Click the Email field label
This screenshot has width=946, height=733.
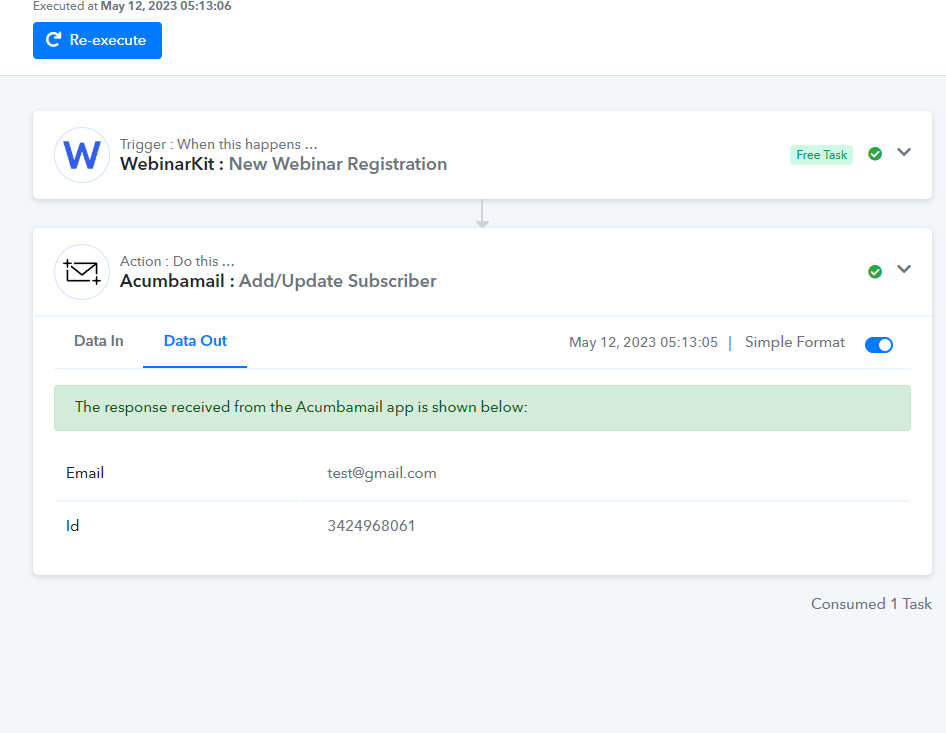tap(85, 473)
